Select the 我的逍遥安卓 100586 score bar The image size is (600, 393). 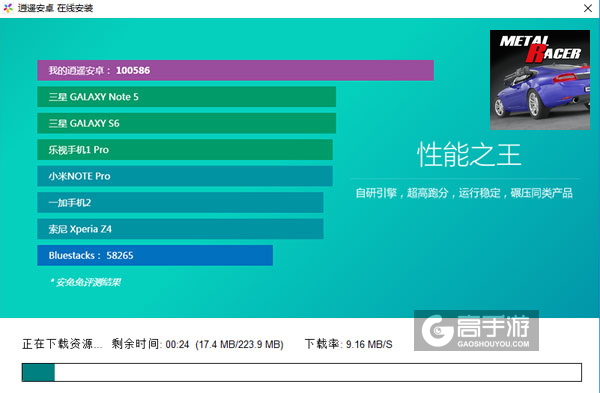235,70
